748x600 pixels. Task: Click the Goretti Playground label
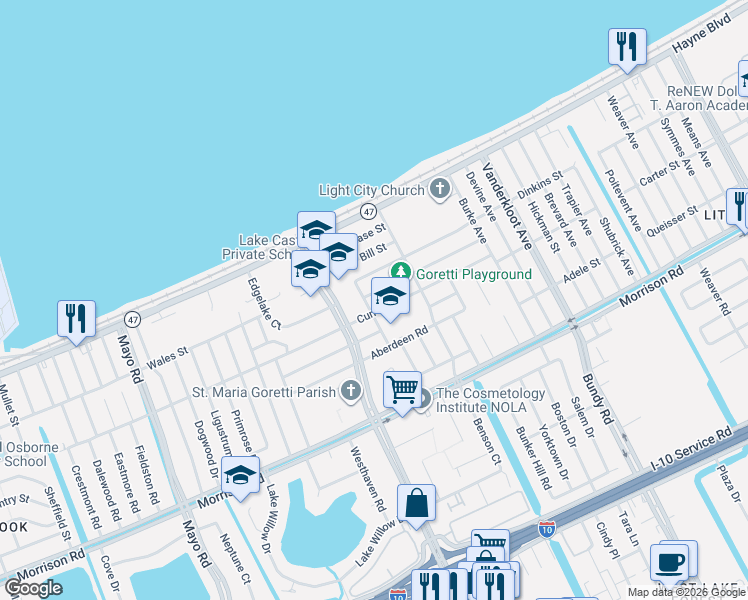pyautogui.click(x=474, y=274)
